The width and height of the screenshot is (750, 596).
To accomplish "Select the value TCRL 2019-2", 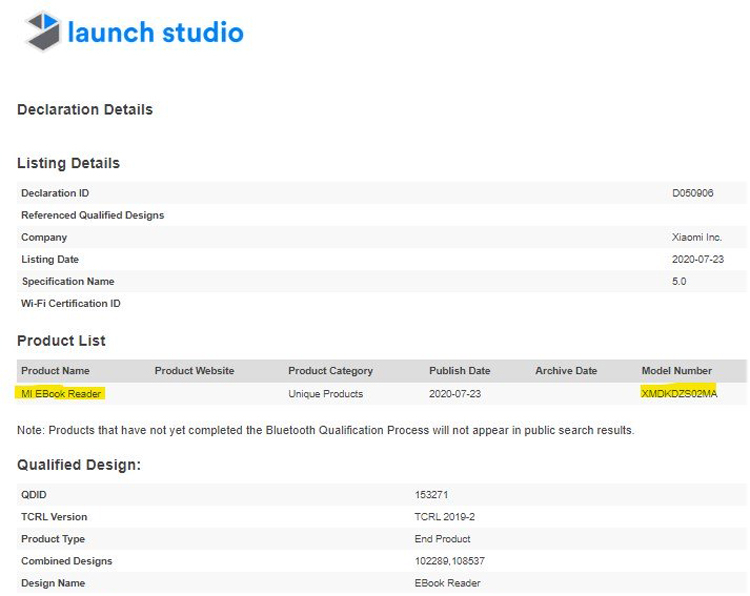I will click(x=444, y=517).
